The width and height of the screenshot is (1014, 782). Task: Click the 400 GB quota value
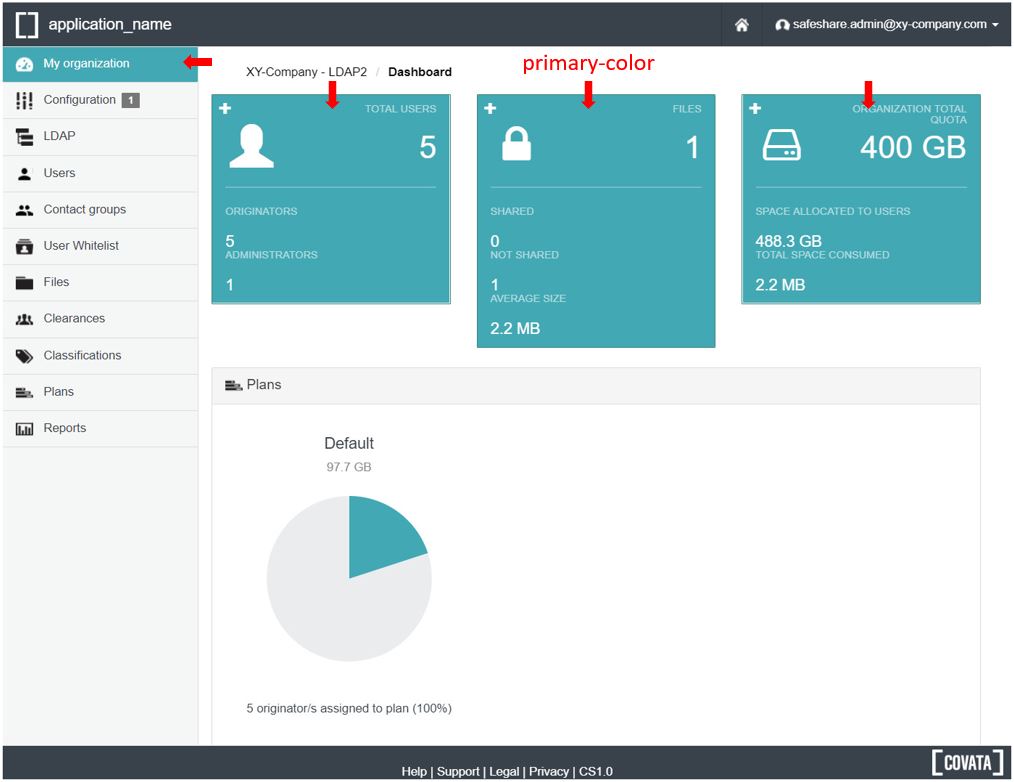pos(912,147)
